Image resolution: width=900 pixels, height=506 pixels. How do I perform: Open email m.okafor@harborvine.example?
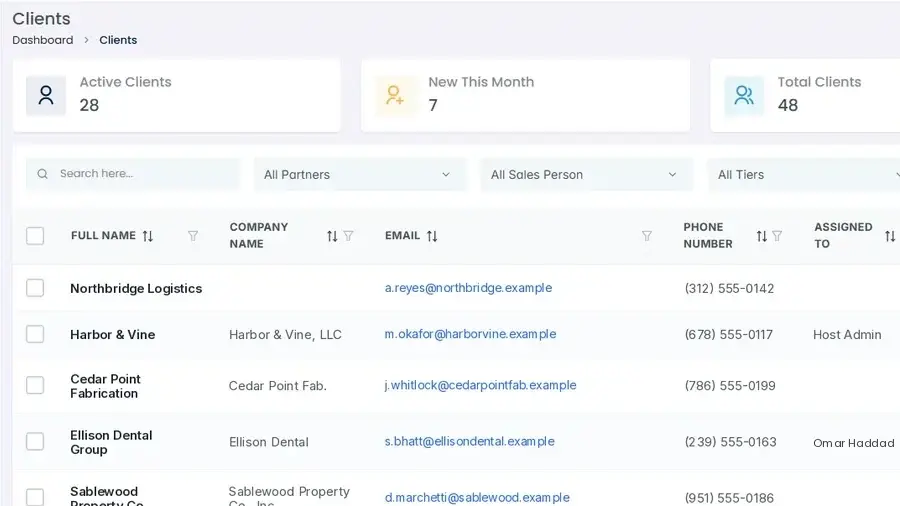470,334
